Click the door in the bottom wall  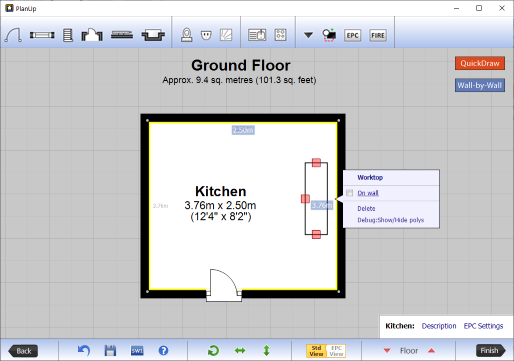tap(224, 286)
